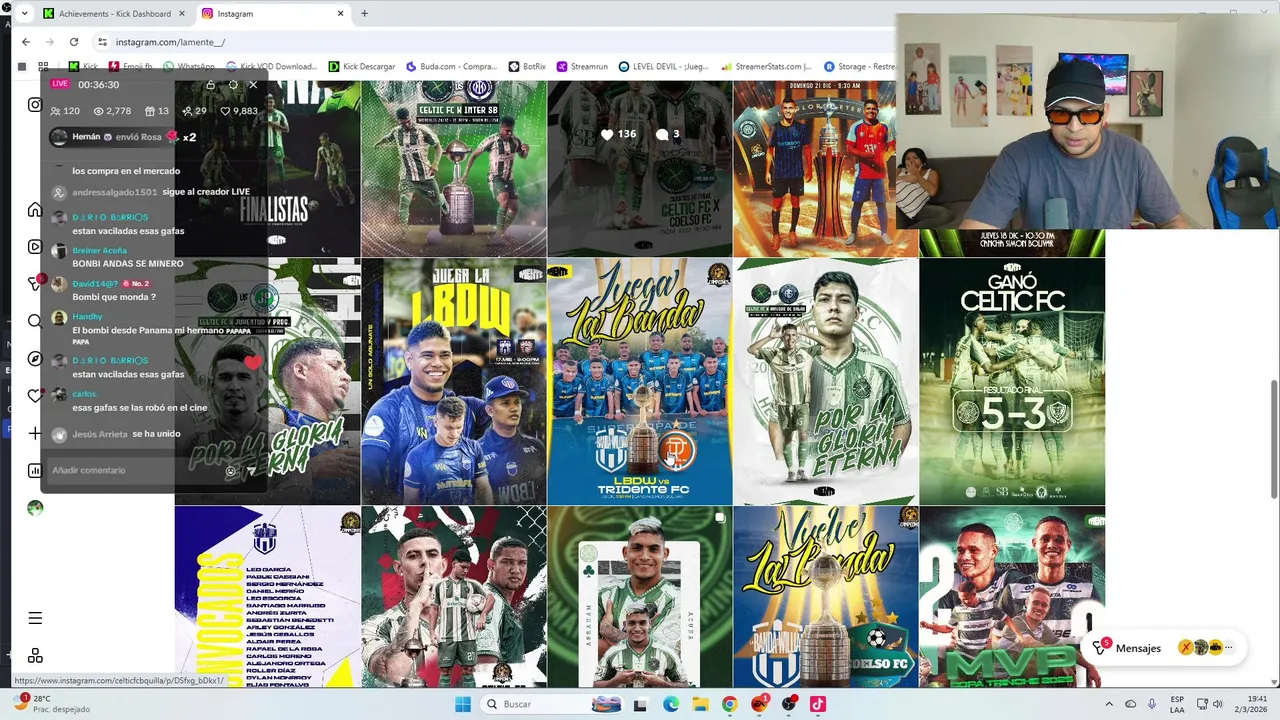This screenshot has height=720, width=1280.
Task: Reload the page with refresh button
Action: (74, 42)
